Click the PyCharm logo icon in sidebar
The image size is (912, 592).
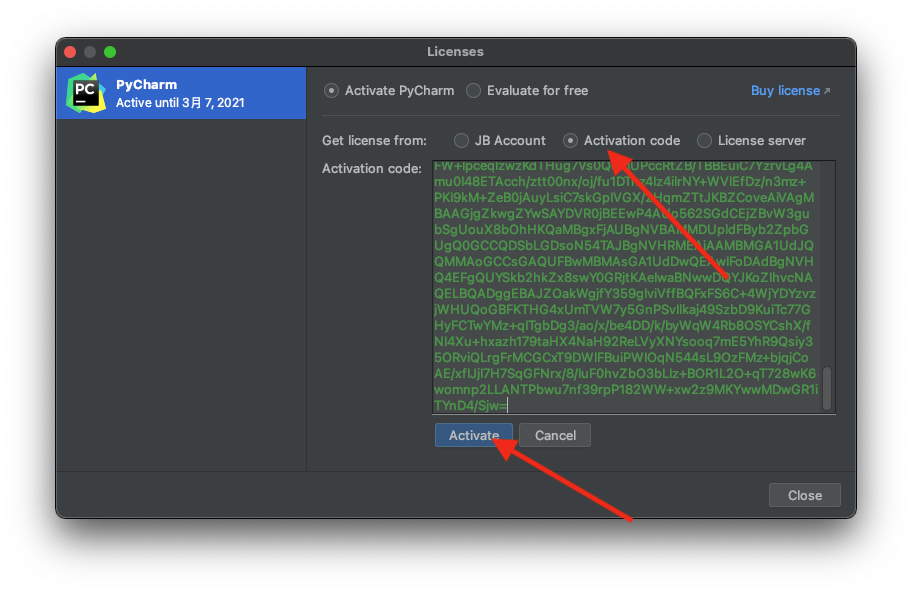pyautogui.click(x=86, y=93)
